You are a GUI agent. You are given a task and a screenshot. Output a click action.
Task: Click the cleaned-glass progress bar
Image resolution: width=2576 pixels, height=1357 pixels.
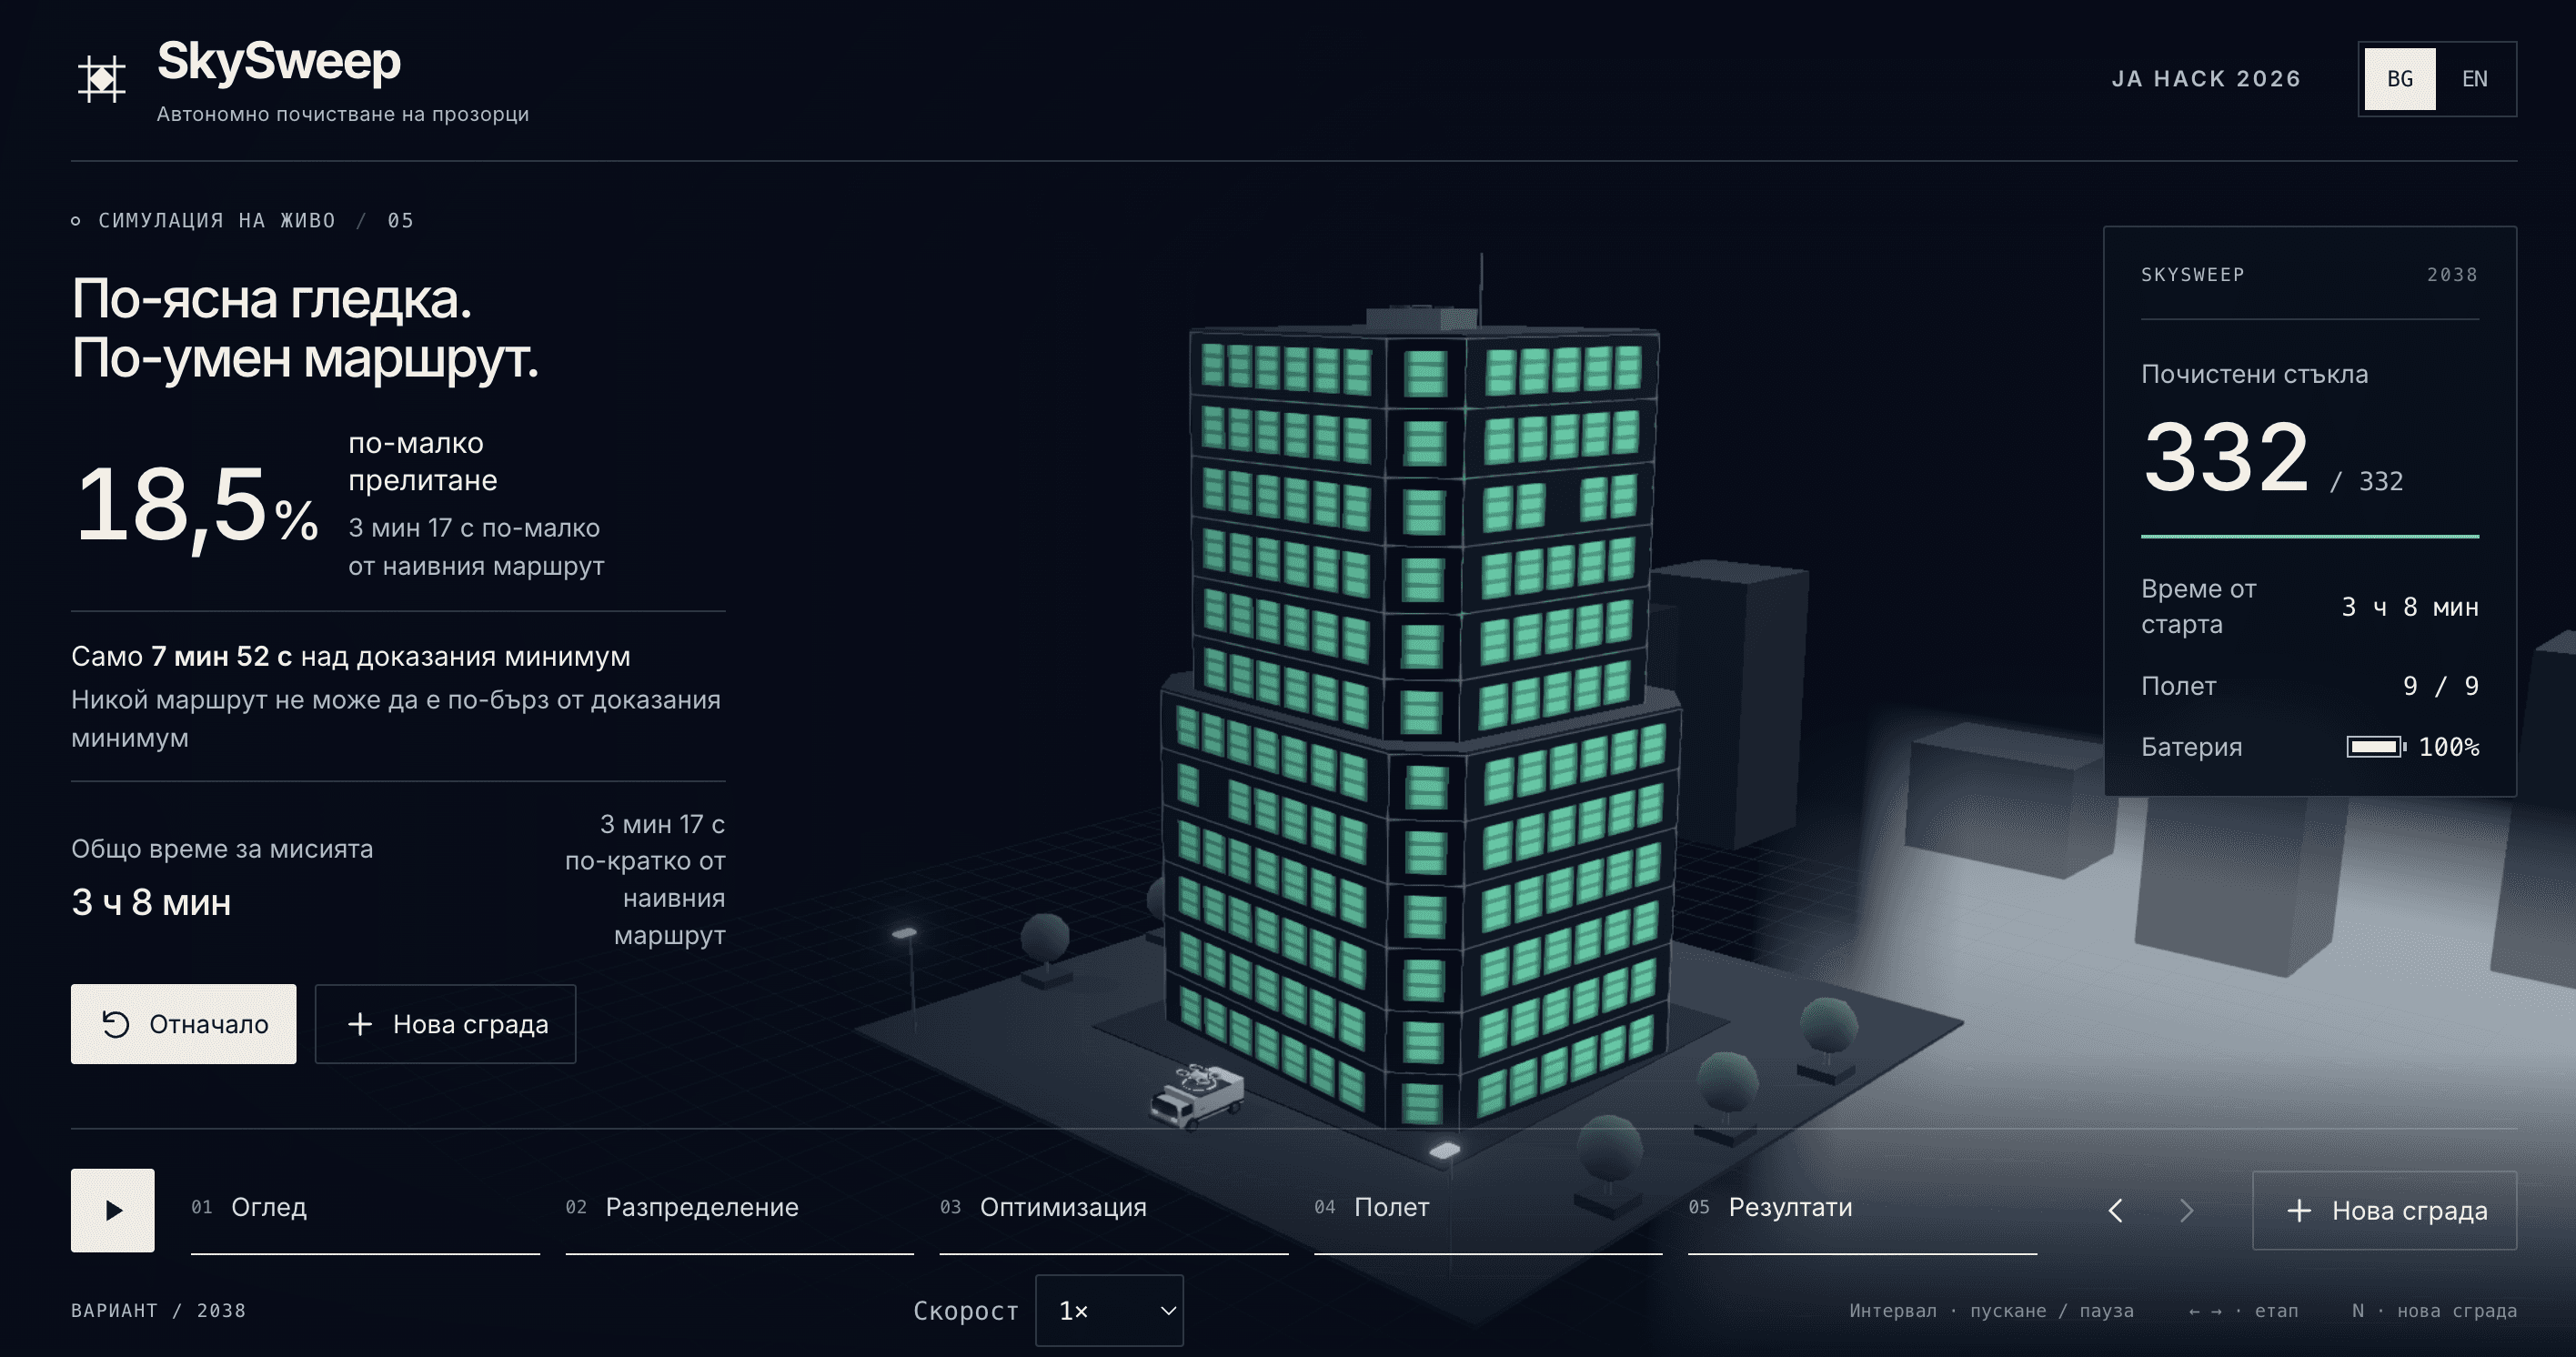2310,537
